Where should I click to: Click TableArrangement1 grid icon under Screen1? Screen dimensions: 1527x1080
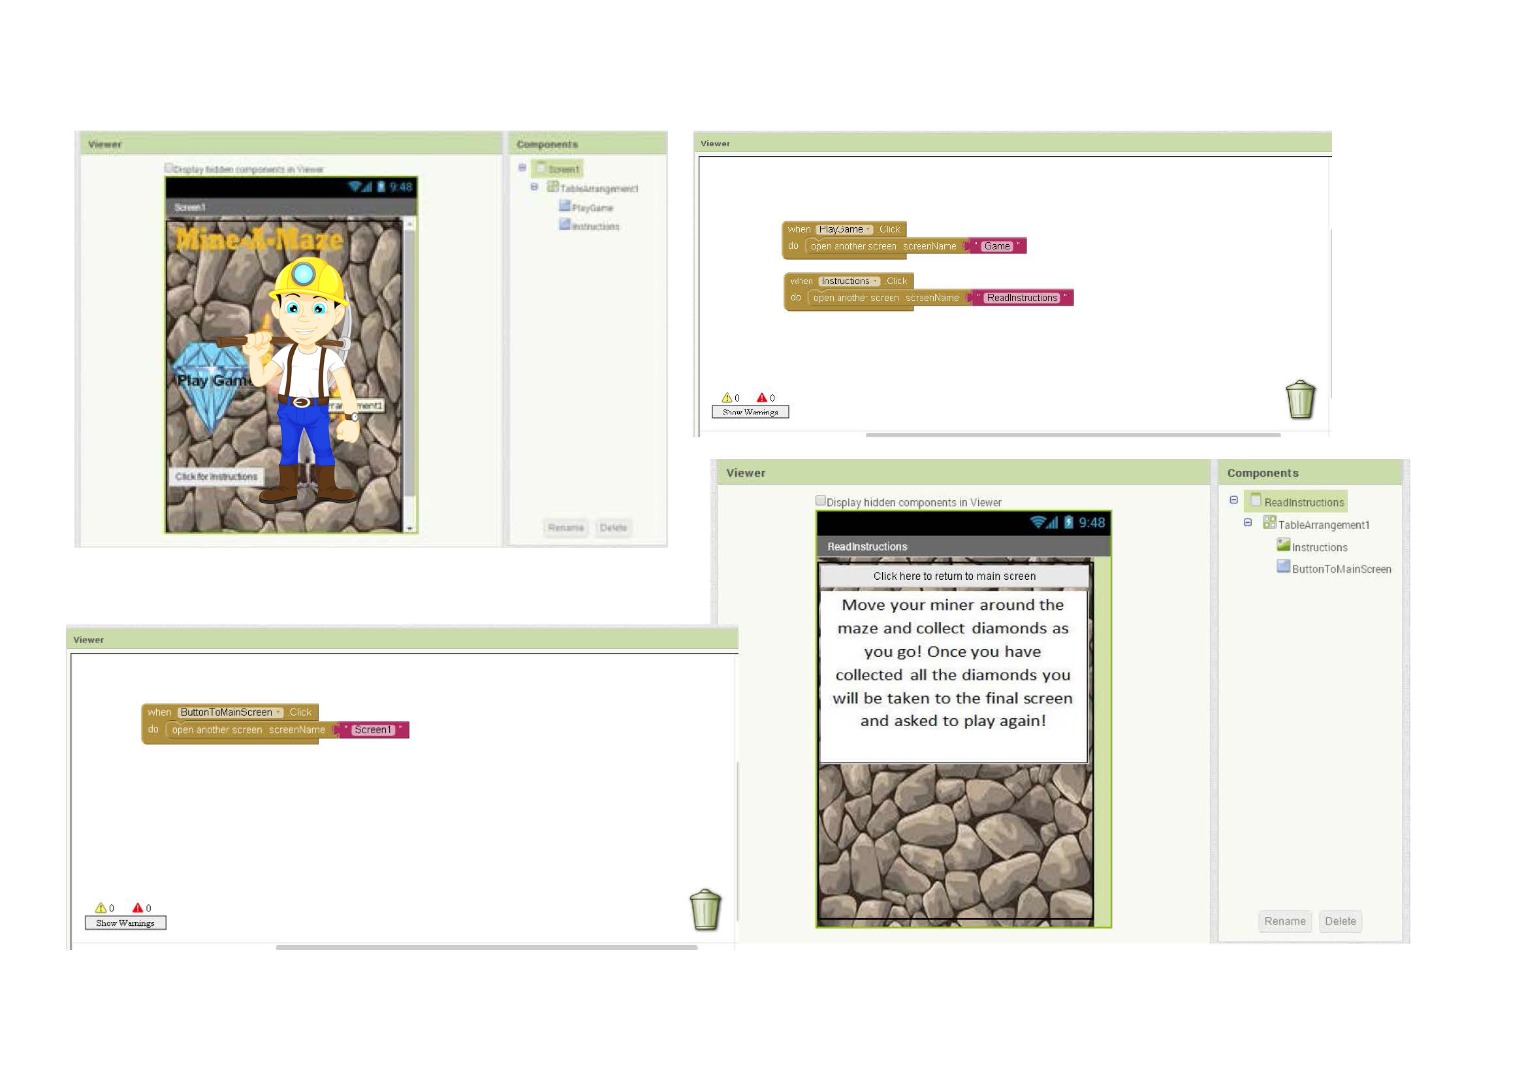click(552, 187)
